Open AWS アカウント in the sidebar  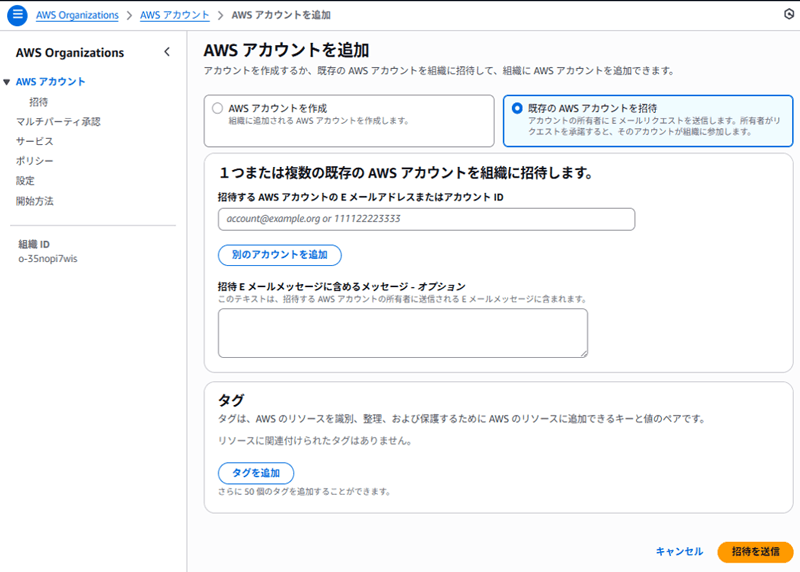[x=50, y=82]
